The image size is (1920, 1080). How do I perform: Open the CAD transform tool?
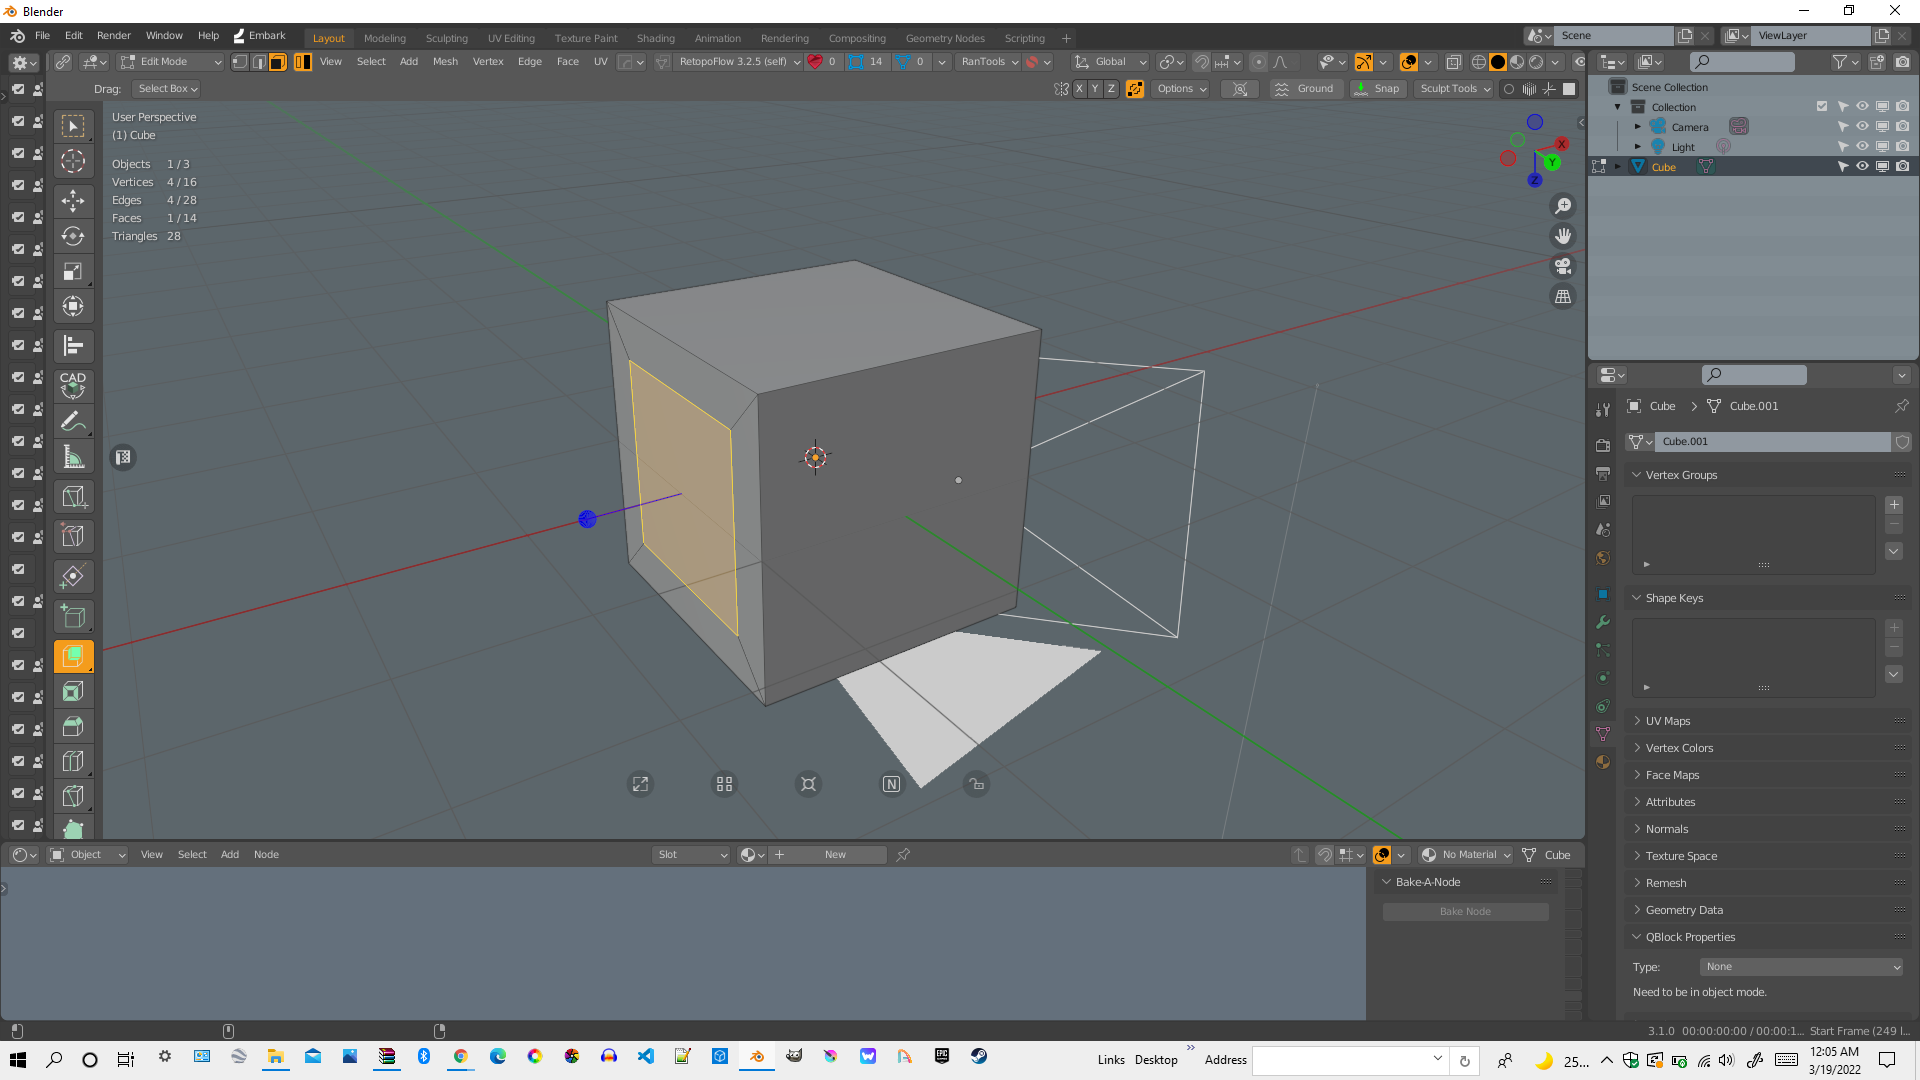[x=73, y=385]
